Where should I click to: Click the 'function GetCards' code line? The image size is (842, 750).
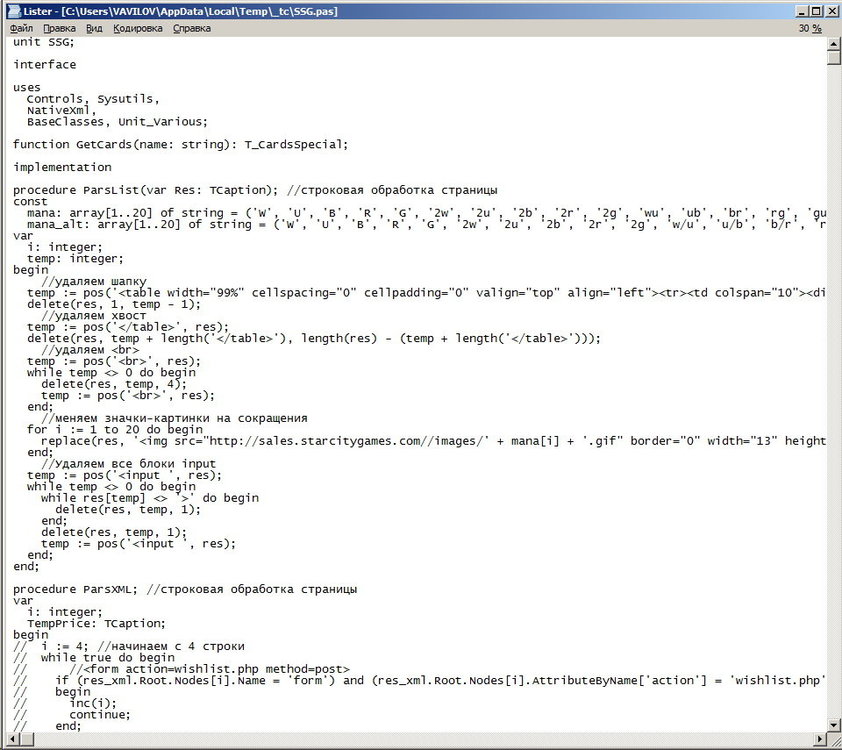(x=181, y=144)
